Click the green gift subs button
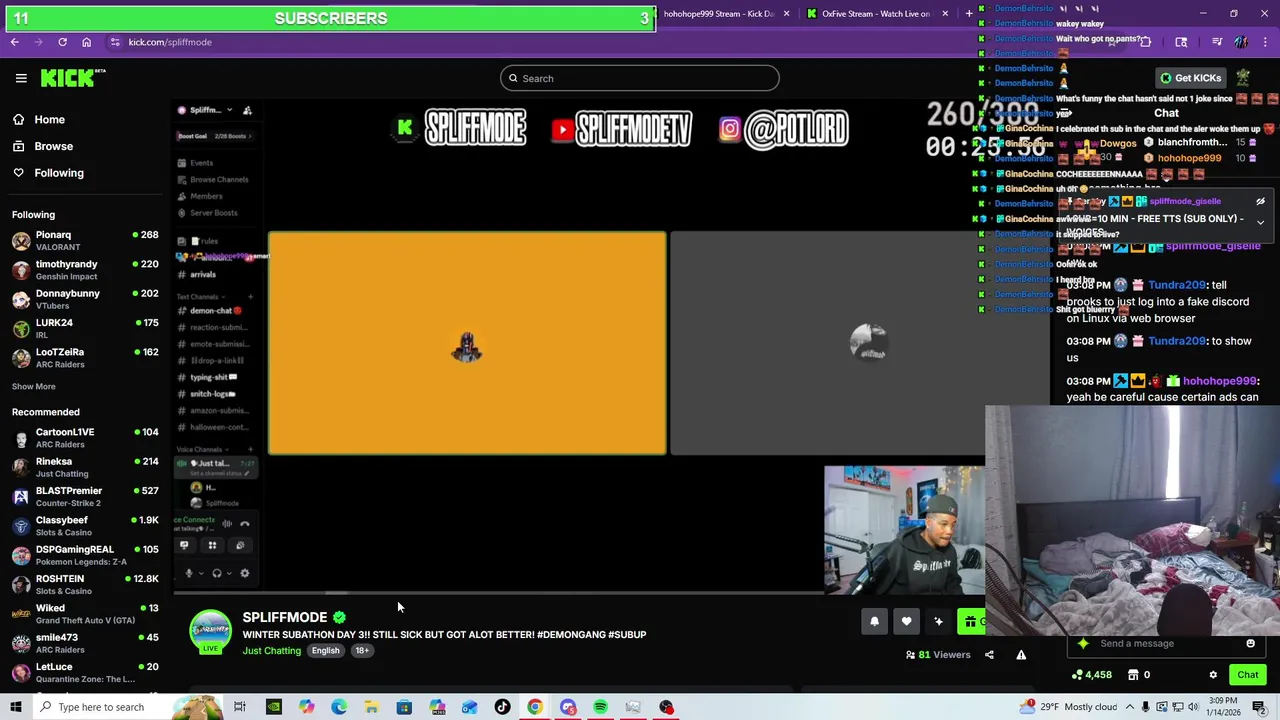This screenshot has width=1280, height=720. [x=971, y=622]
